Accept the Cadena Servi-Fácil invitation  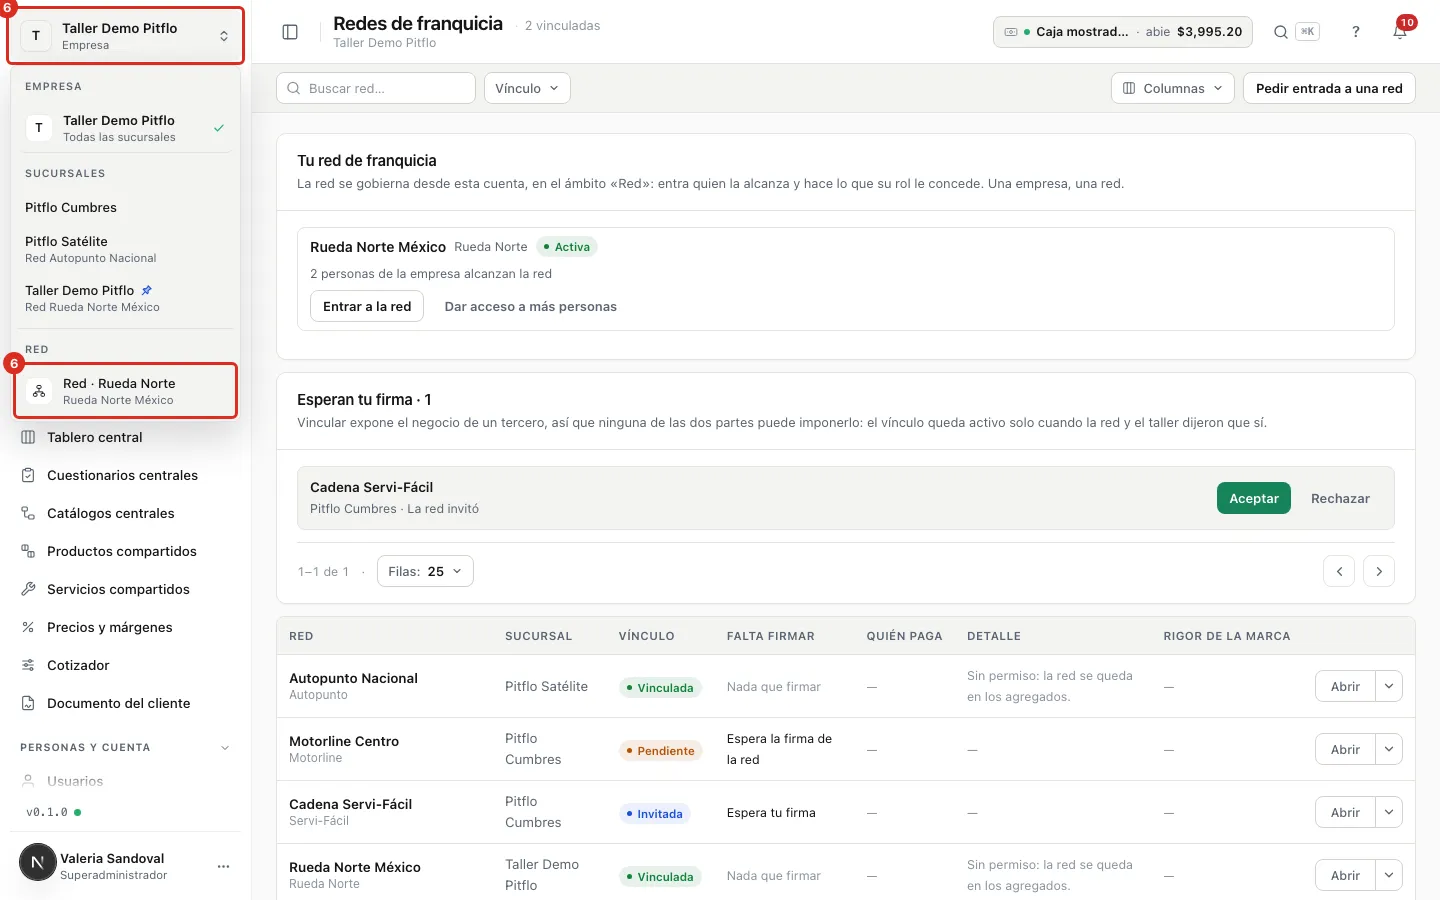(1254, 498)
